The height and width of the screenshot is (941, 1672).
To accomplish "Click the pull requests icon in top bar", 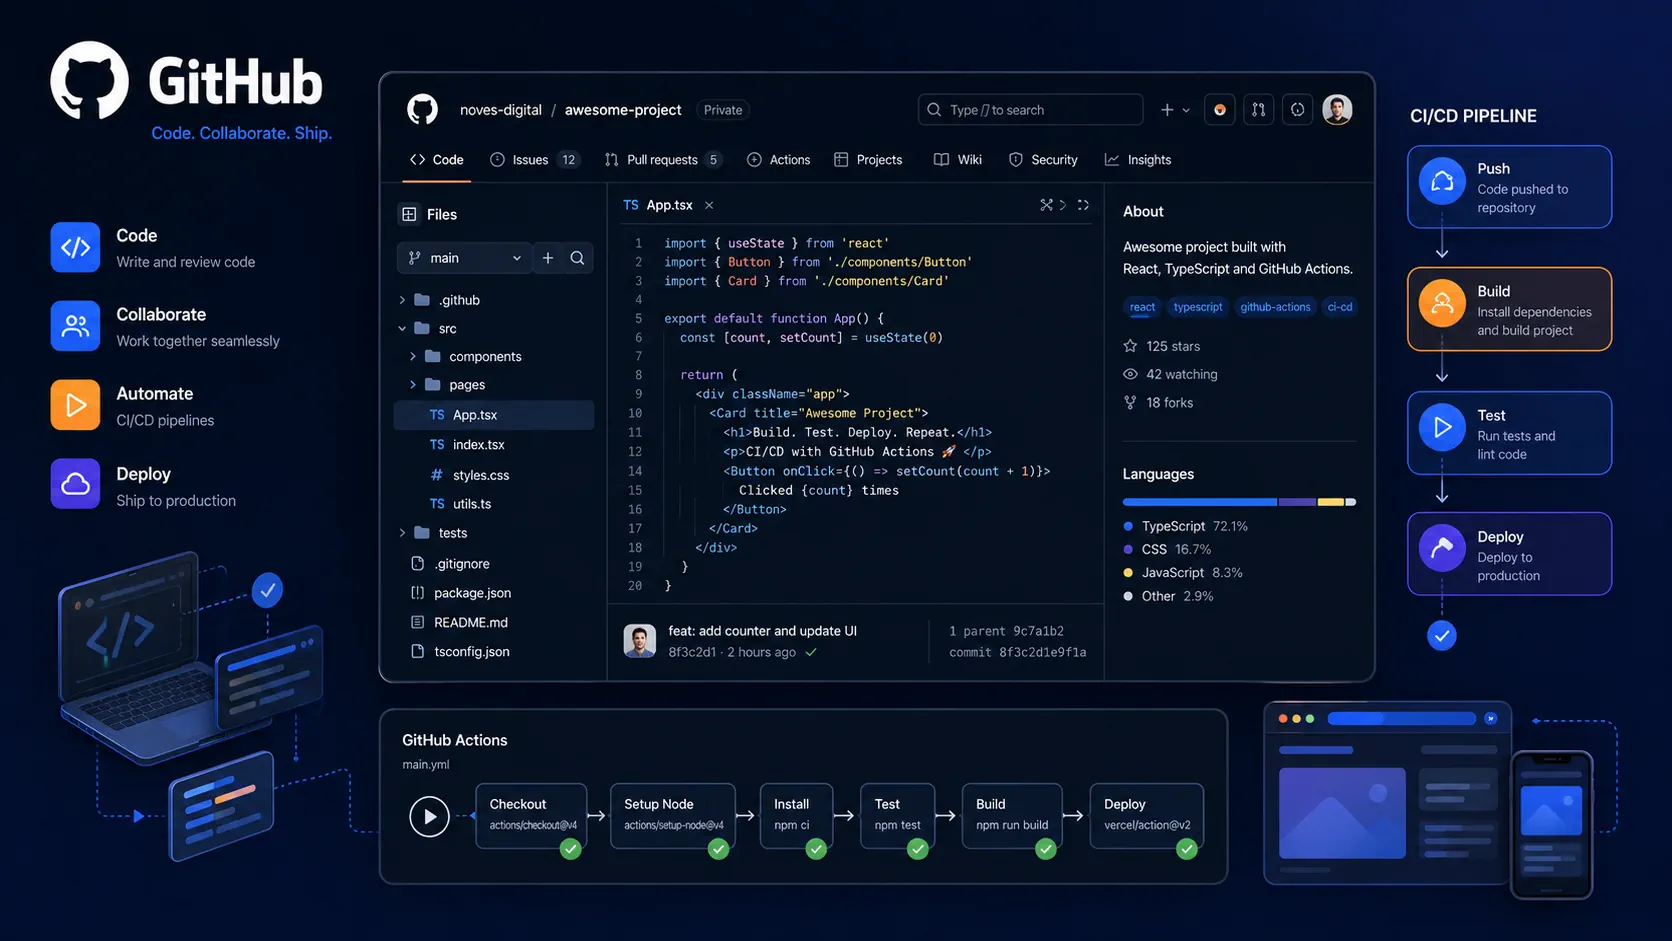I will (1258, 109).
